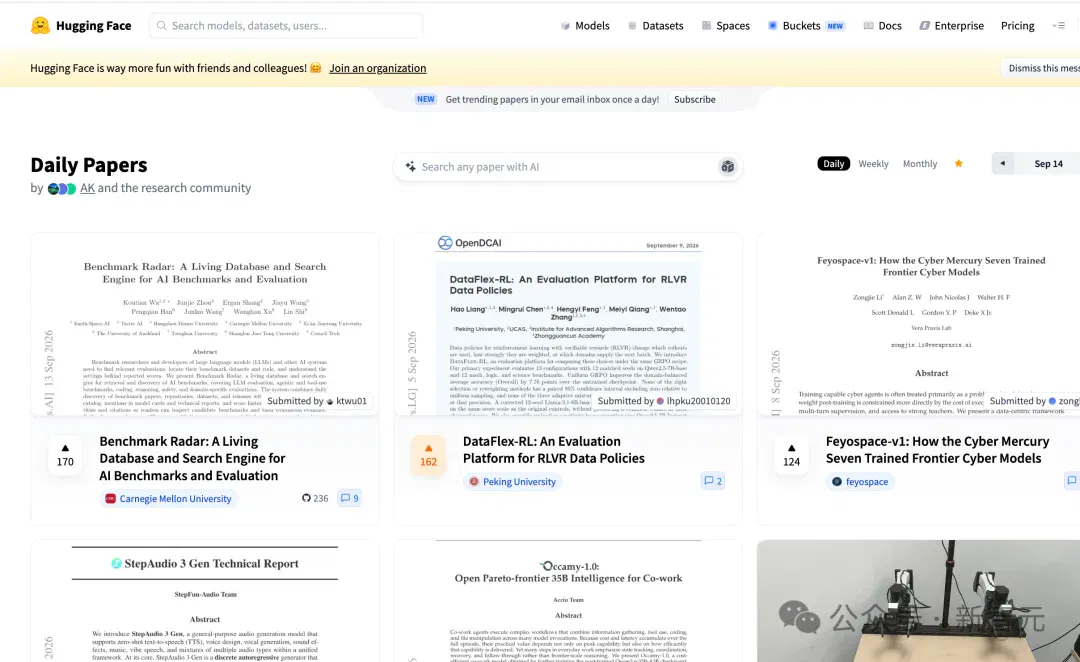
Task: Focus the Search models, datasets, users field
Action: click(286, 25)
